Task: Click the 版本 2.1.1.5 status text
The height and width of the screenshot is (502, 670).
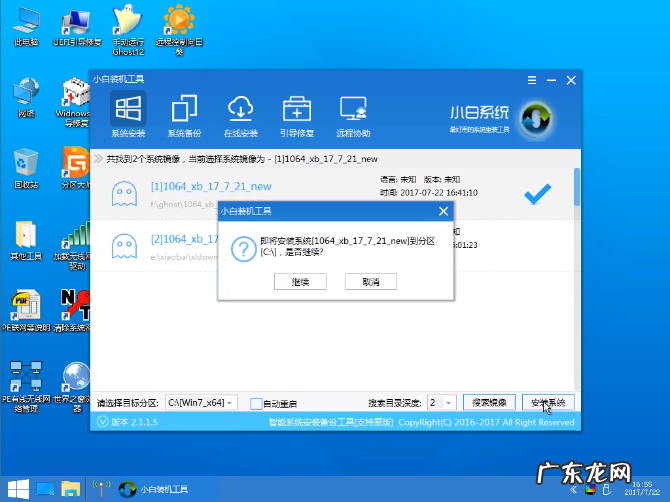Action: (134, 422)
